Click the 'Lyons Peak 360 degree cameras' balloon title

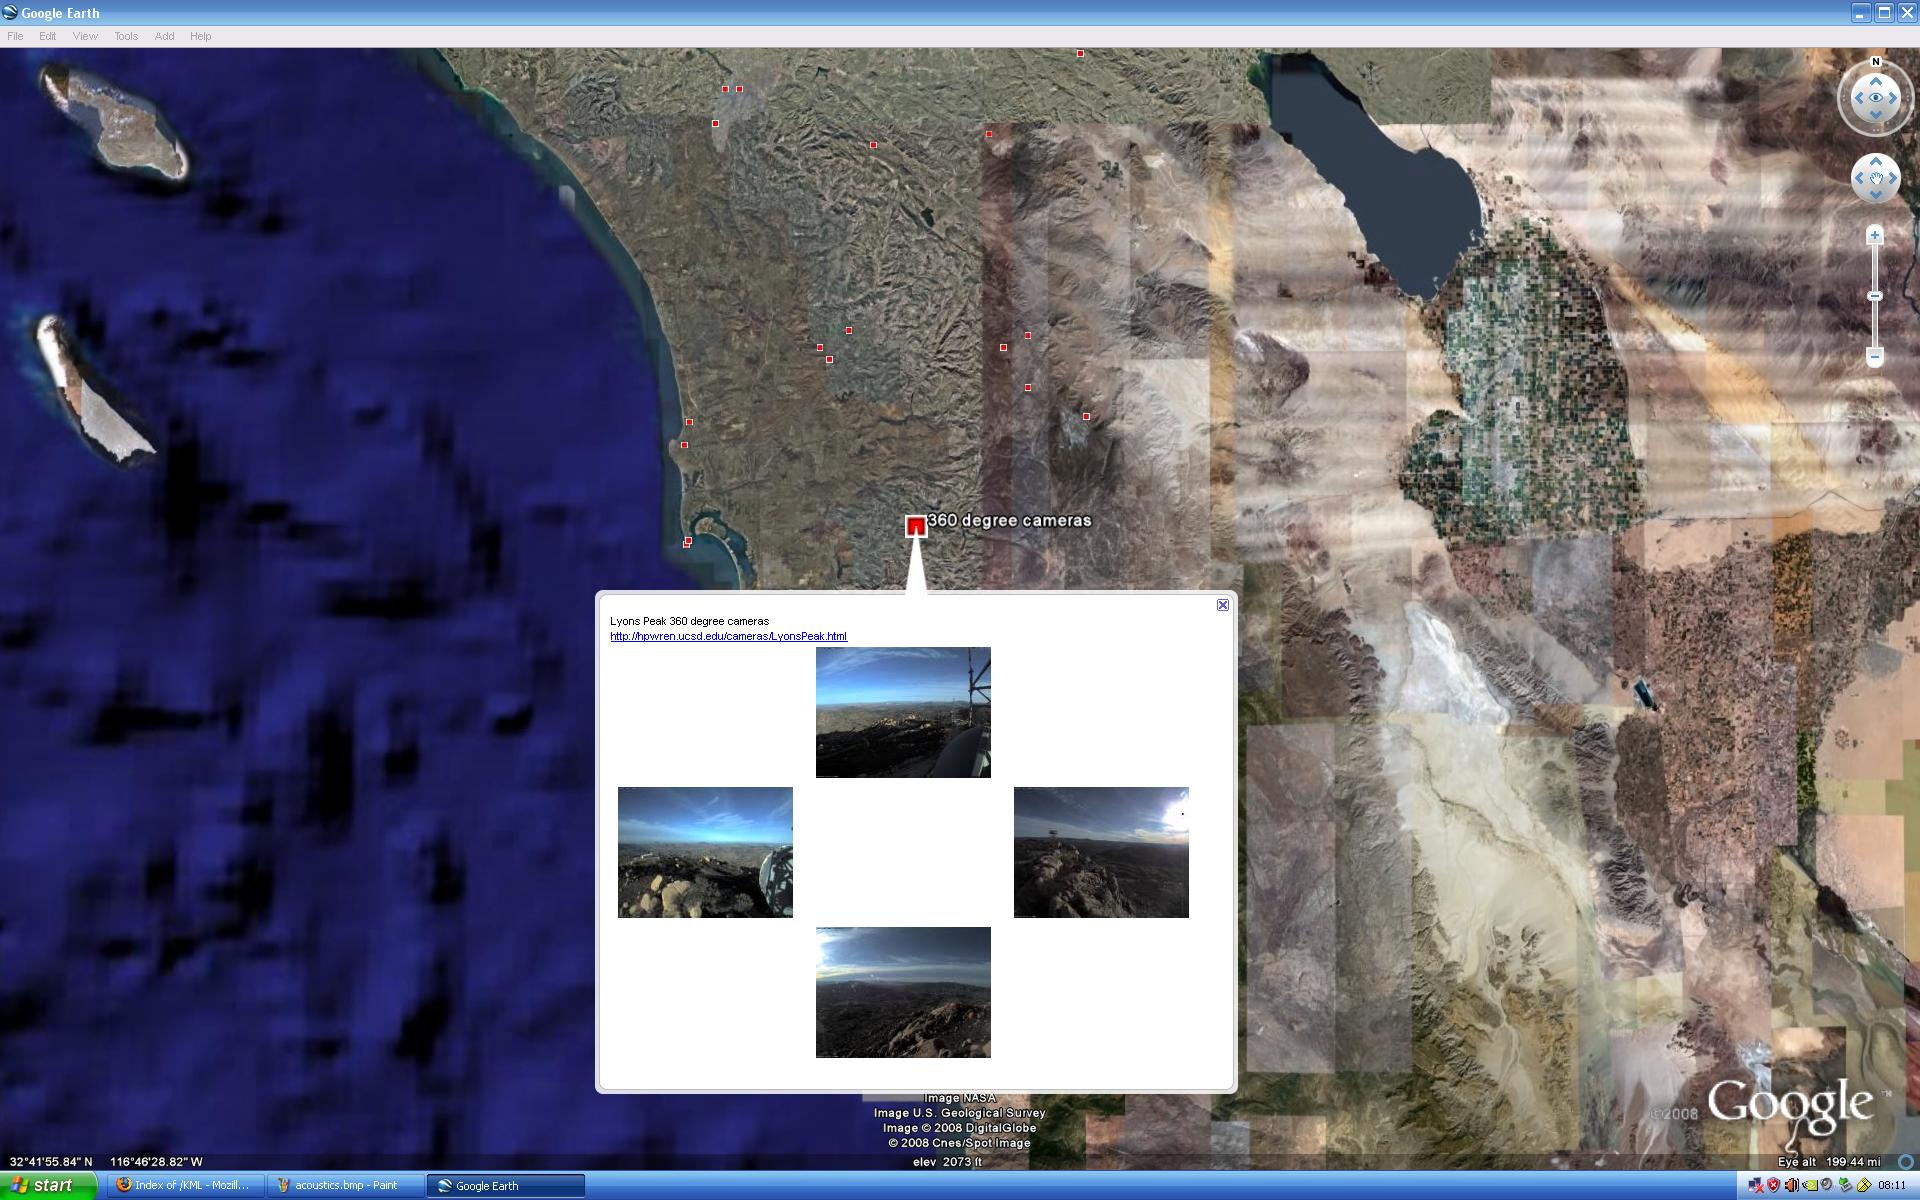tap(689, 621)
